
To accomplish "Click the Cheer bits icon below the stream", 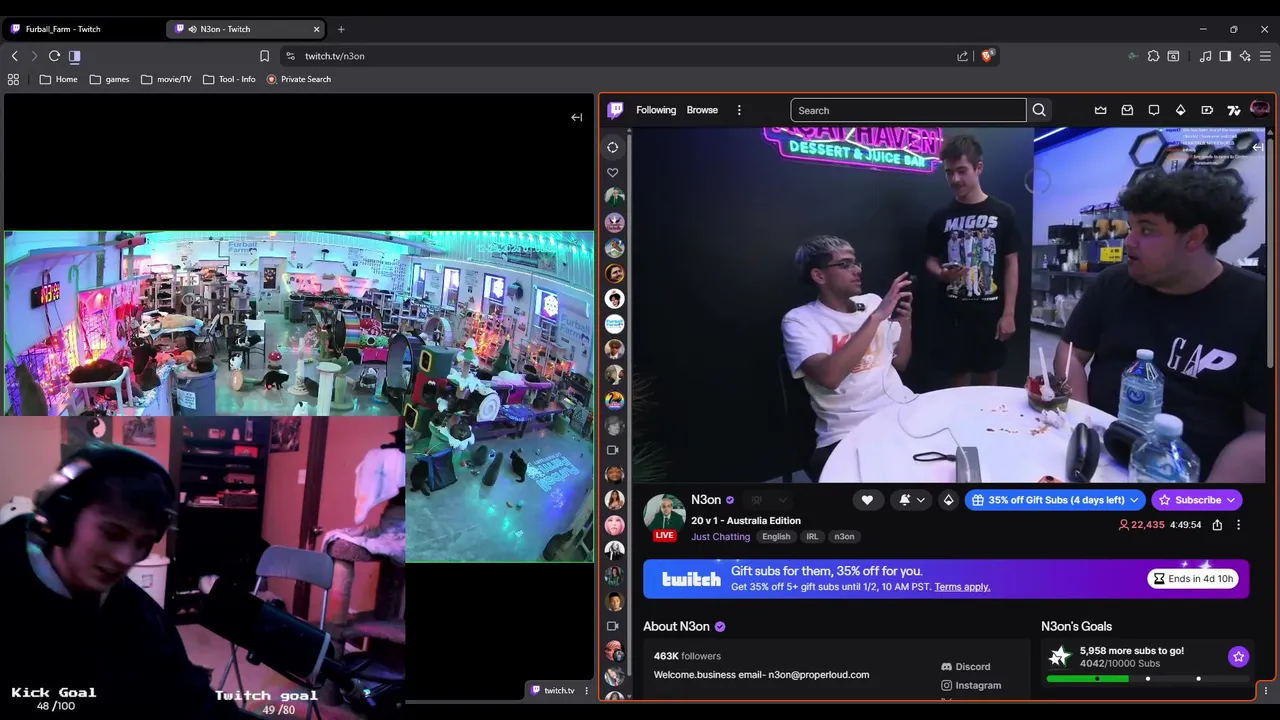I will (948, 500).
